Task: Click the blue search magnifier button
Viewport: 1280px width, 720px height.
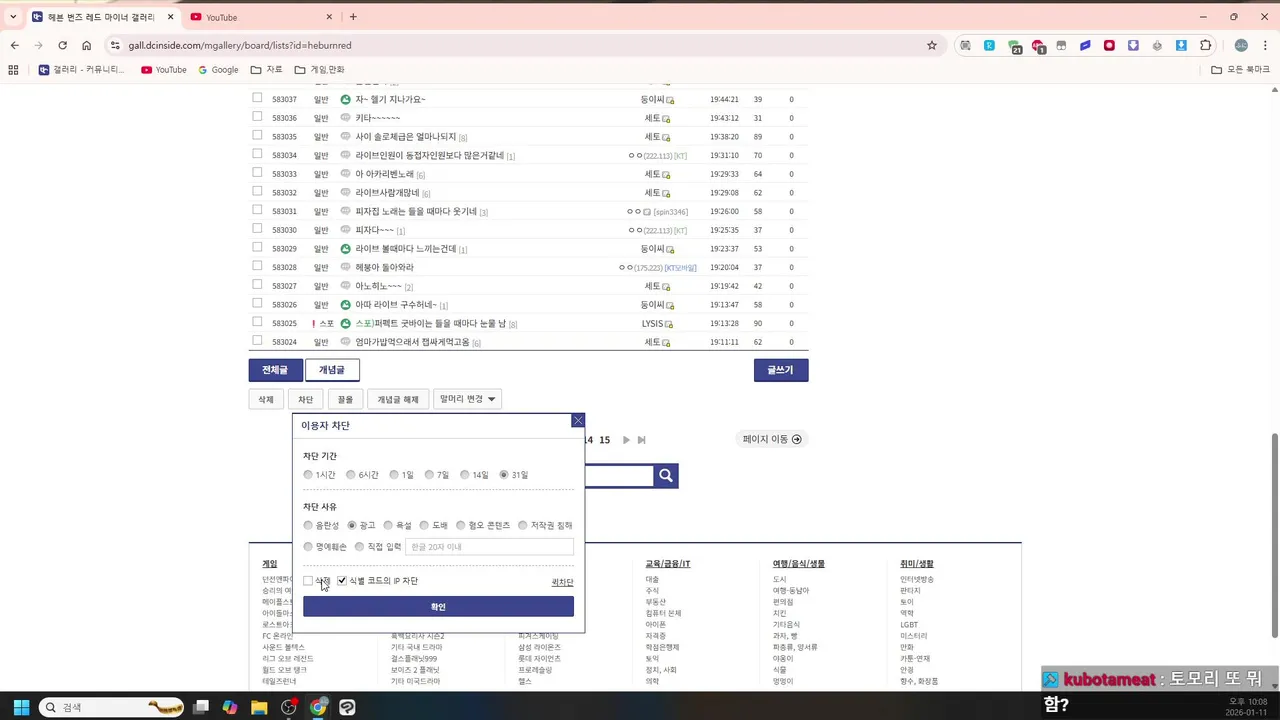Action: point(666,476)
